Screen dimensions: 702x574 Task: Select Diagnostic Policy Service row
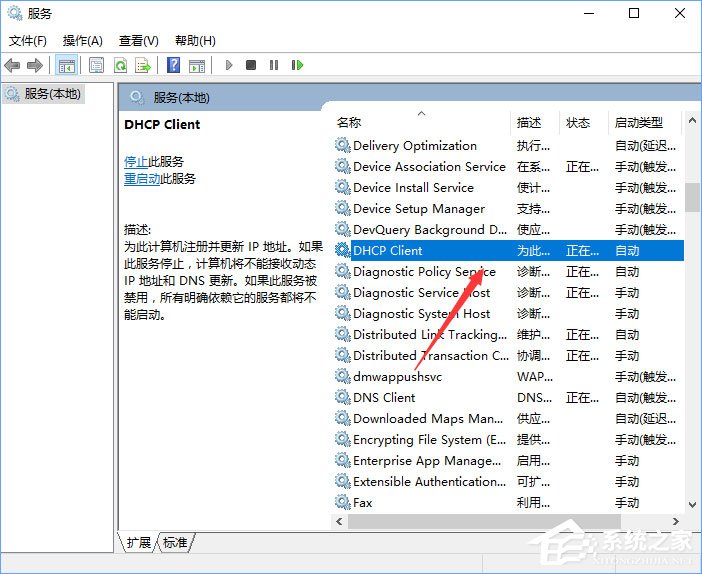(x=509, y=271)
